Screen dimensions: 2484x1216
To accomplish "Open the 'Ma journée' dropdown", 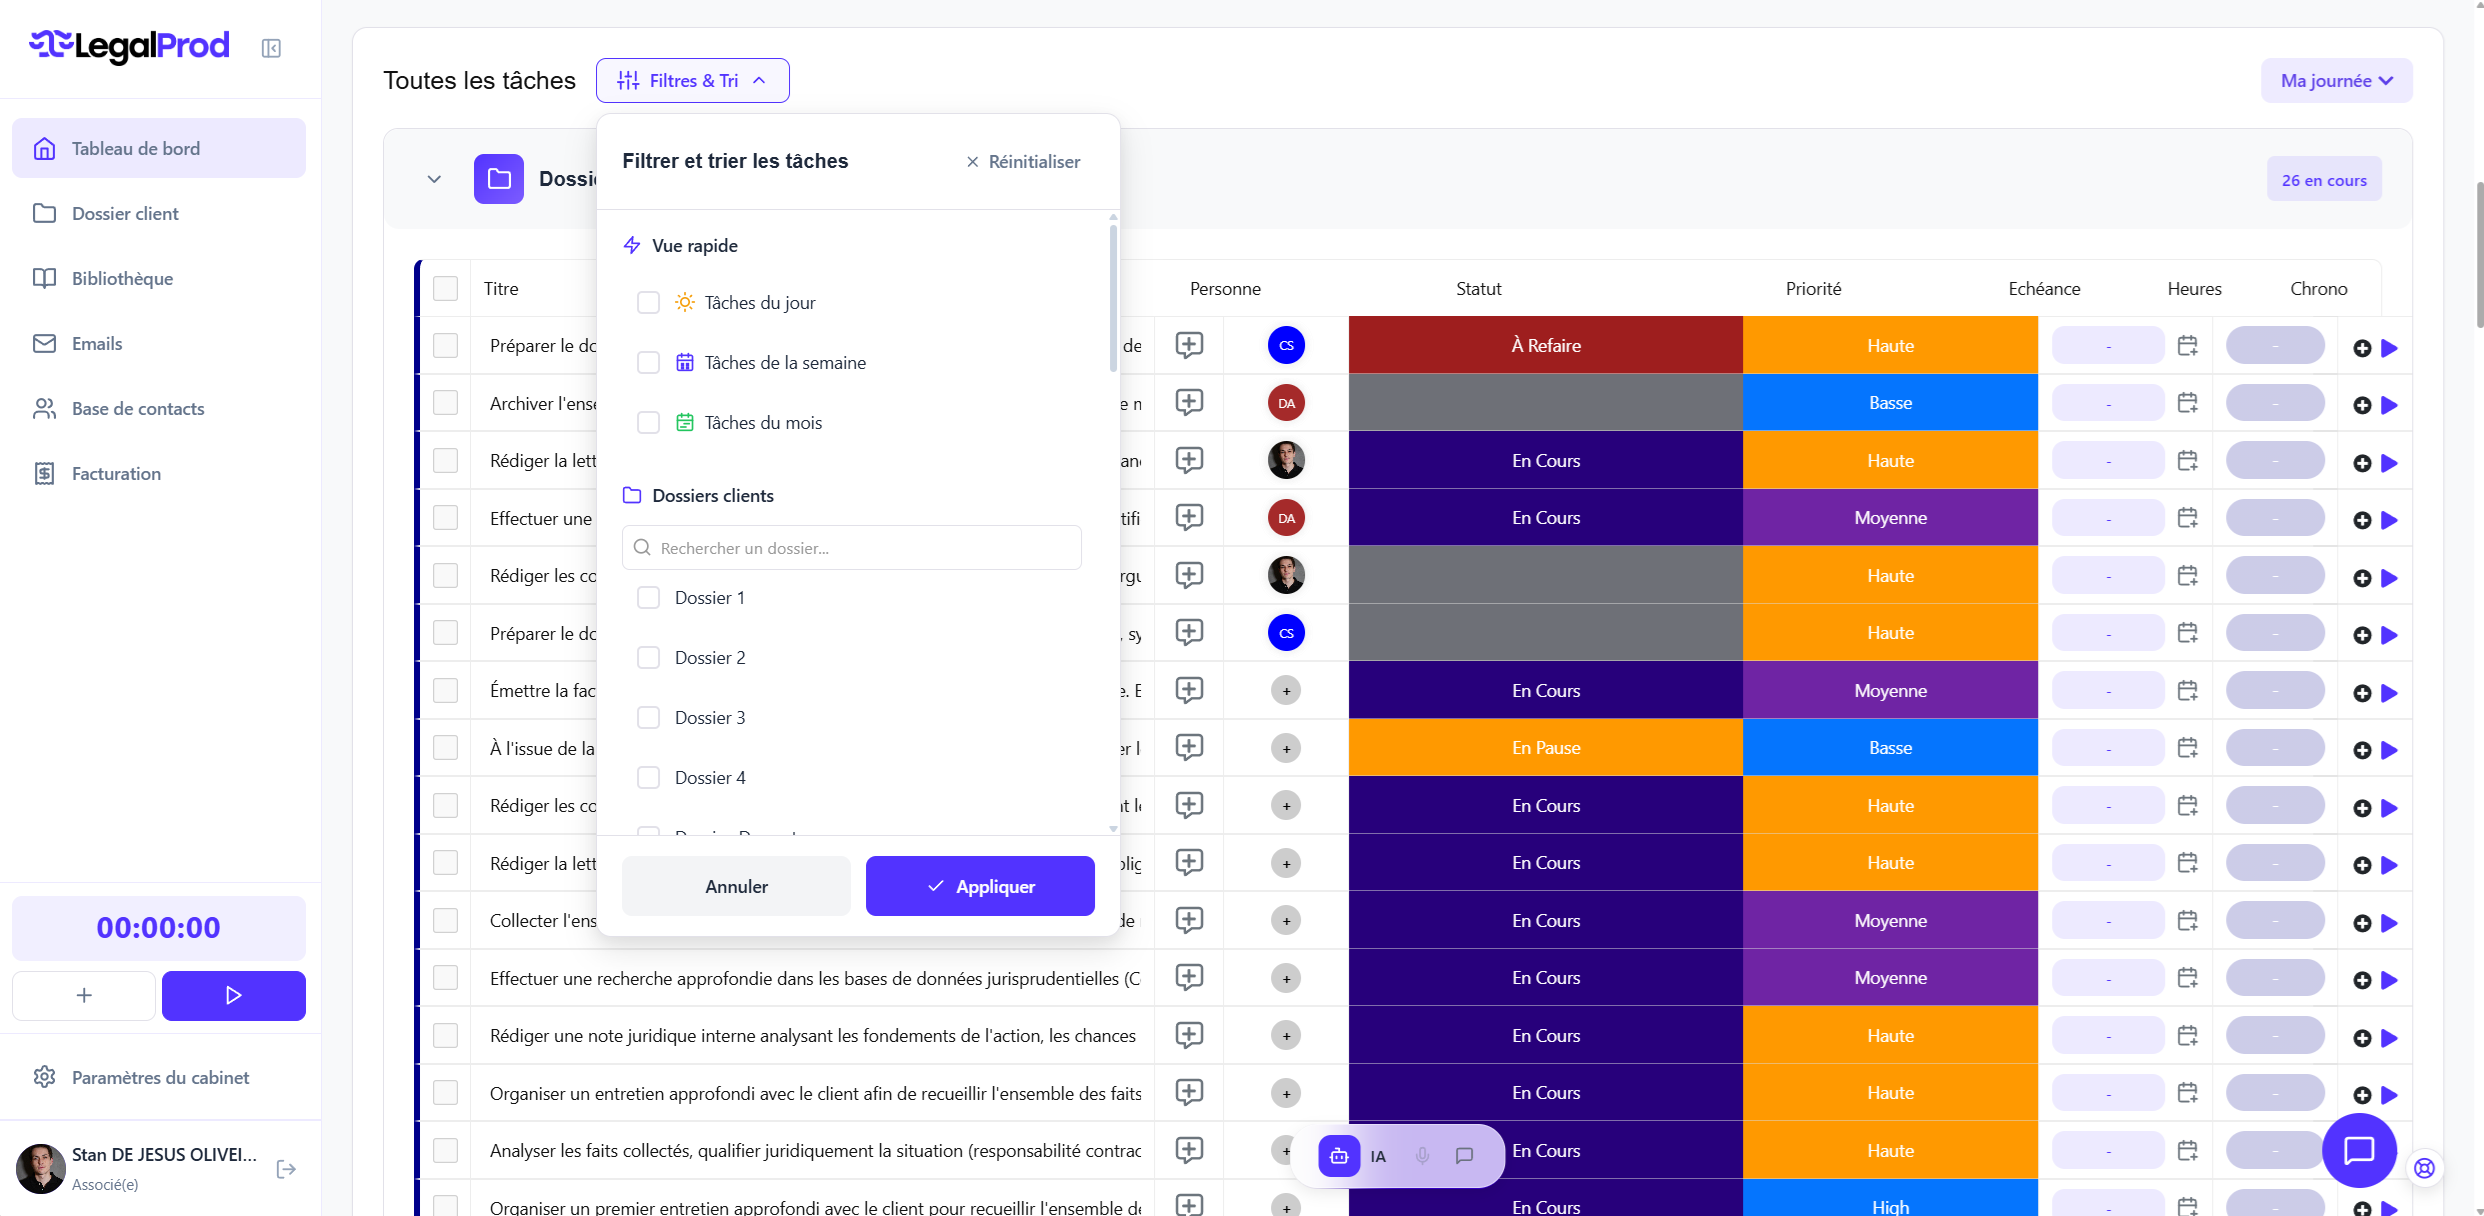I will (x=2336, y=80).
